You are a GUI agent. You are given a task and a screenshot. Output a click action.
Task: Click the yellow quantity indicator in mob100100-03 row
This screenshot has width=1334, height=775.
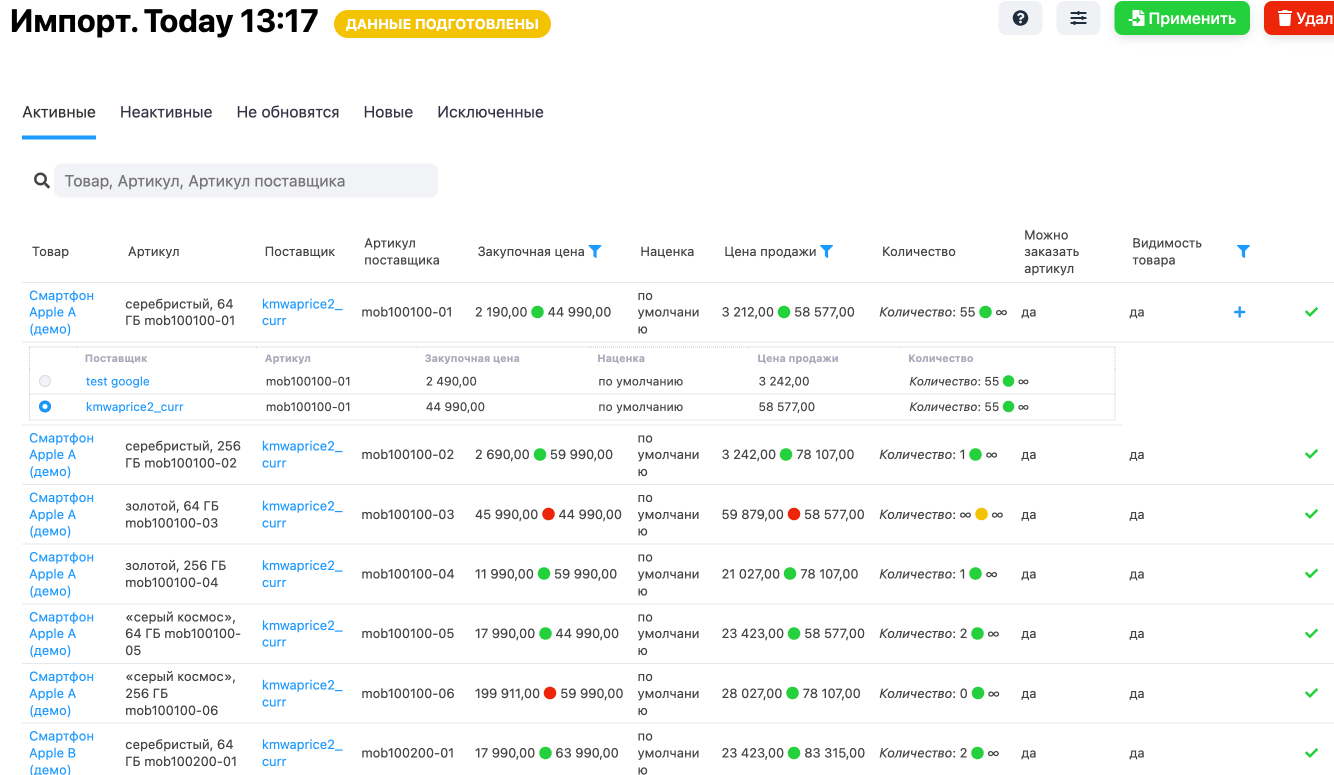(981, 514)
